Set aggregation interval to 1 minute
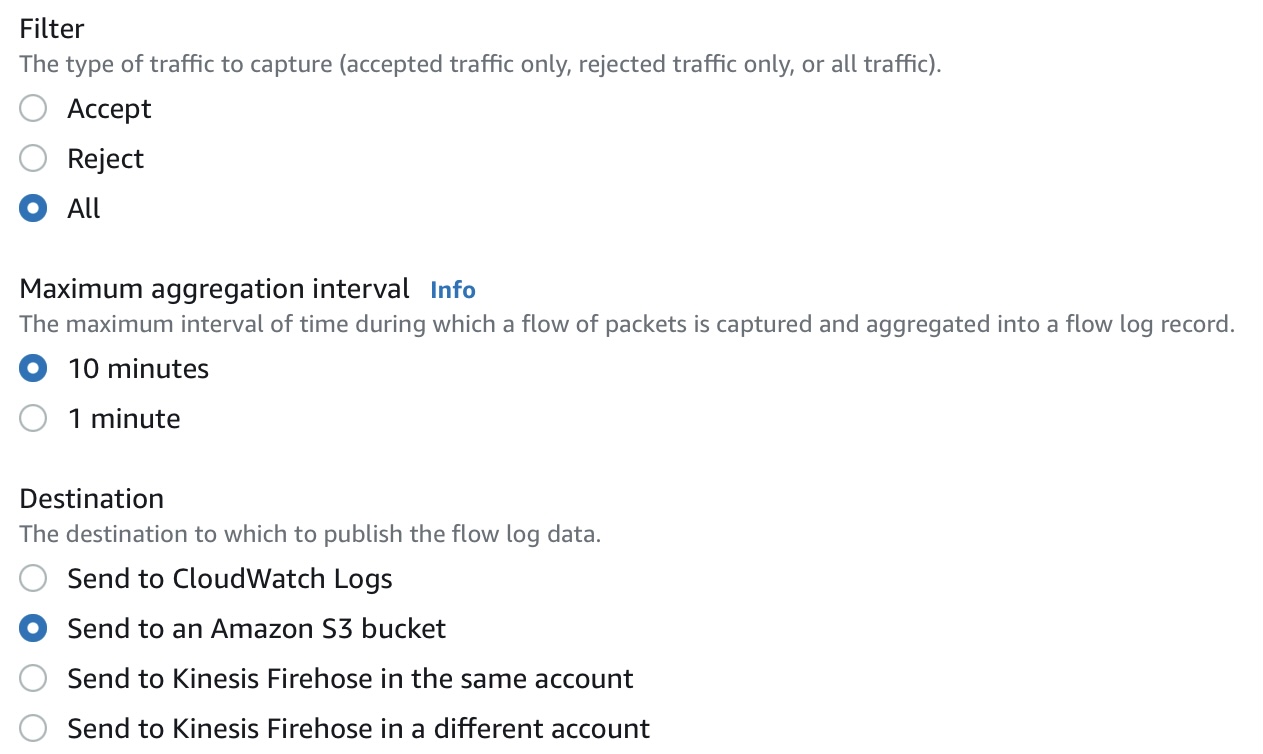The width and height of the screenshot is (1263, 754). [x=33, y=418]
